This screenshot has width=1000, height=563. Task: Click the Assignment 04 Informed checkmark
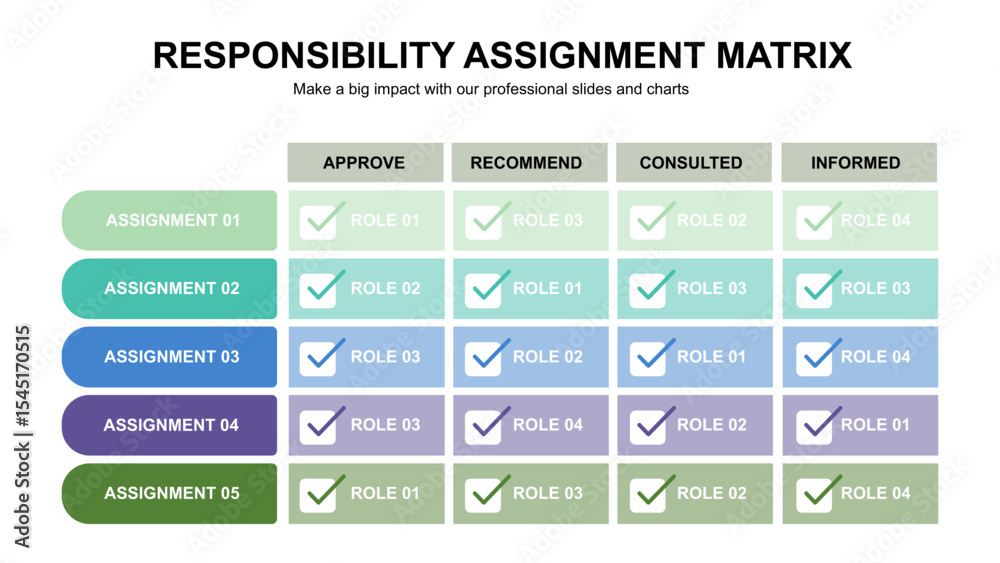(x=818, y=424)
